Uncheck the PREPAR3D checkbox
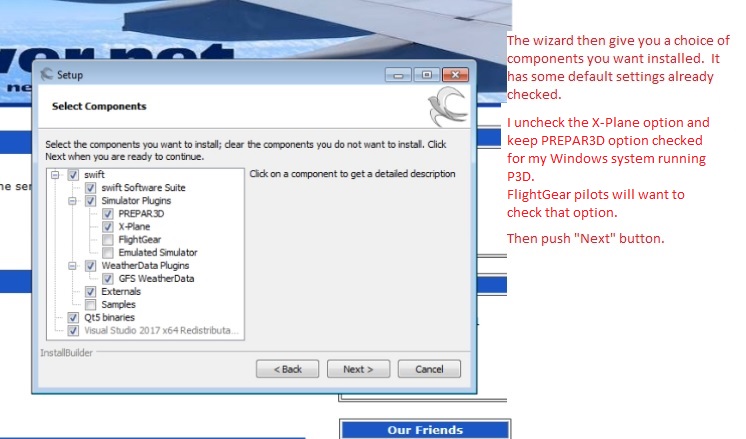 108,214
